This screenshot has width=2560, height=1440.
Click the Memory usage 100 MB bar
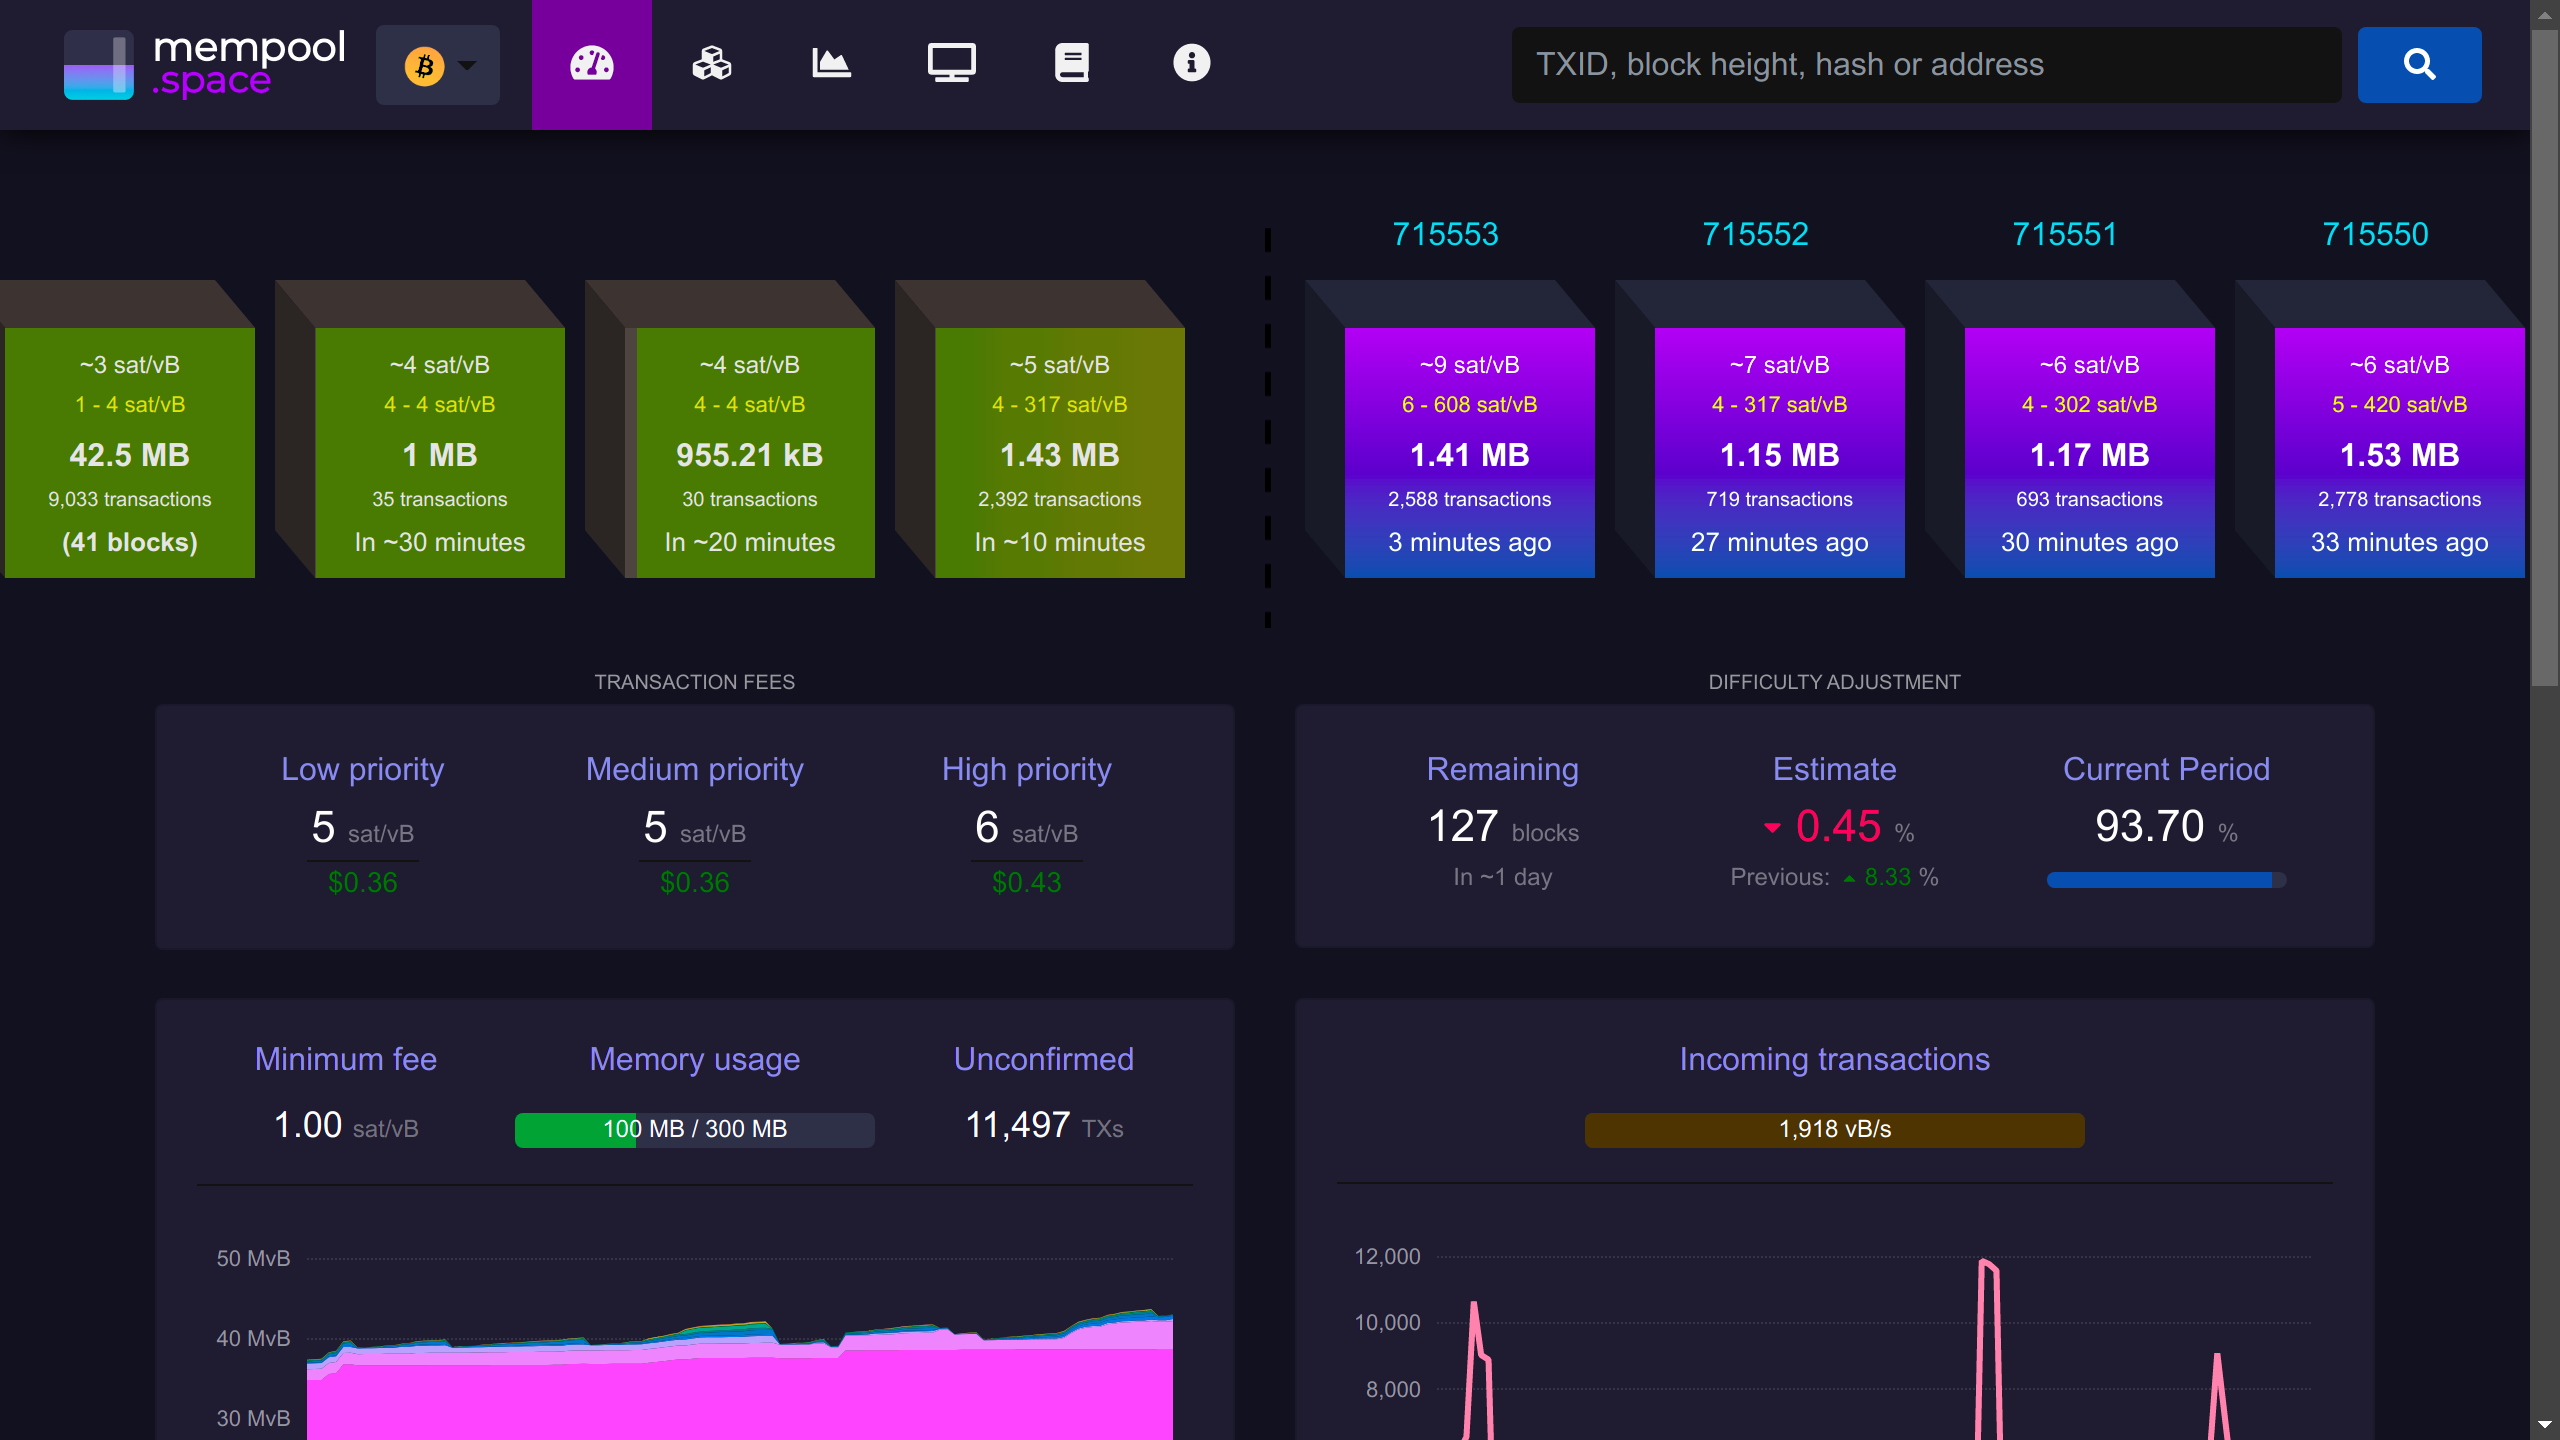click(x=694, y=1130)
